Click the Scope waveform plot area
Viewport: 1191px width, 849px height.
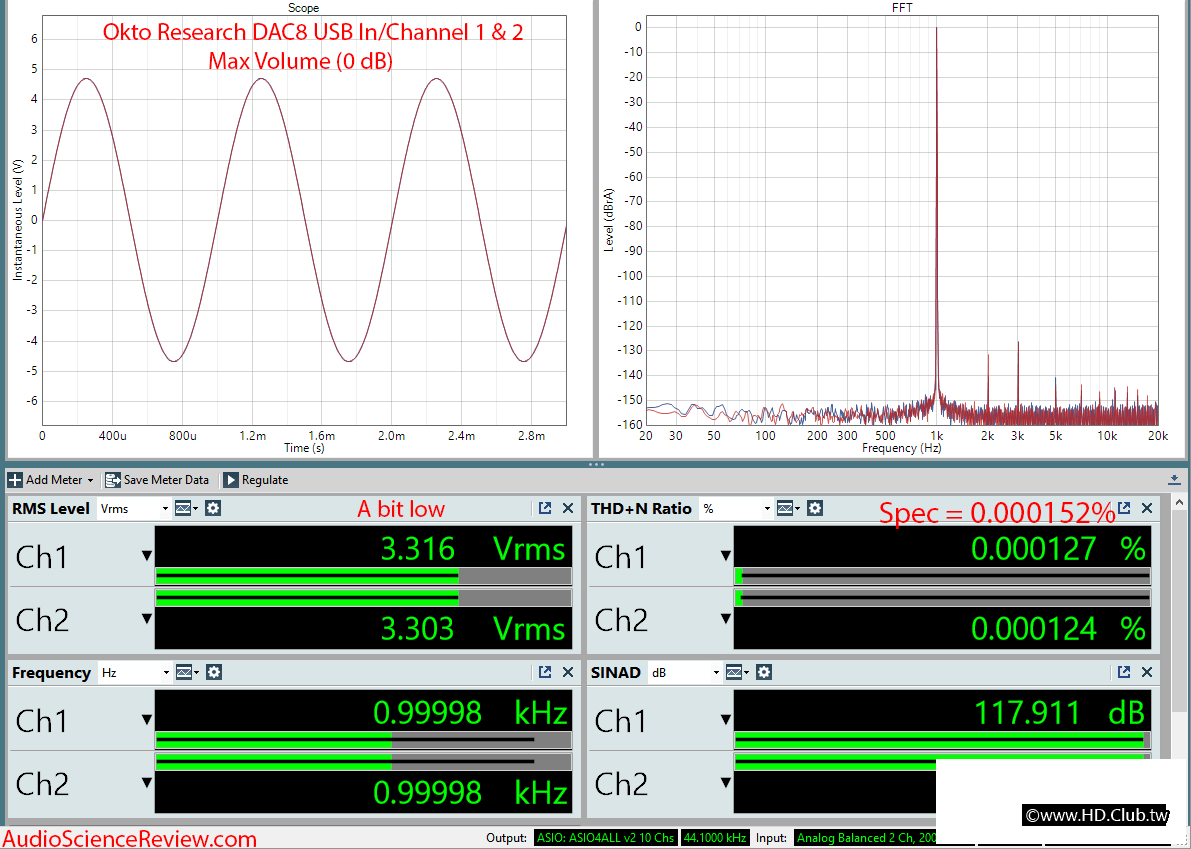pyautogui.click(x=304, y=220)
